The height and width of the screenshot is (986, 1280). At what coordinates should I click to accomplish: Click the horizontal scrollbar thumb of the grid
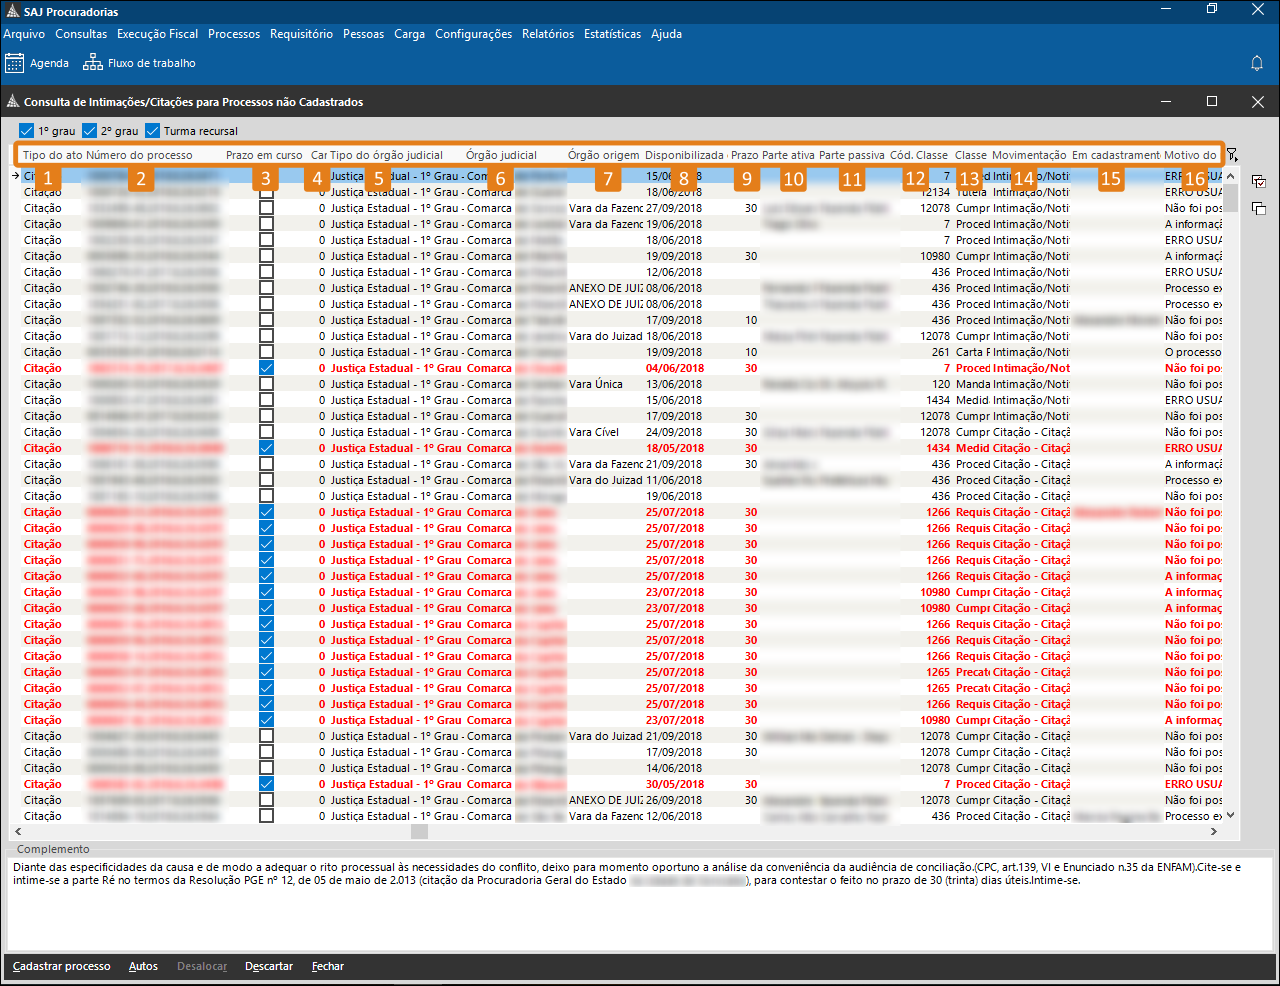419,832
